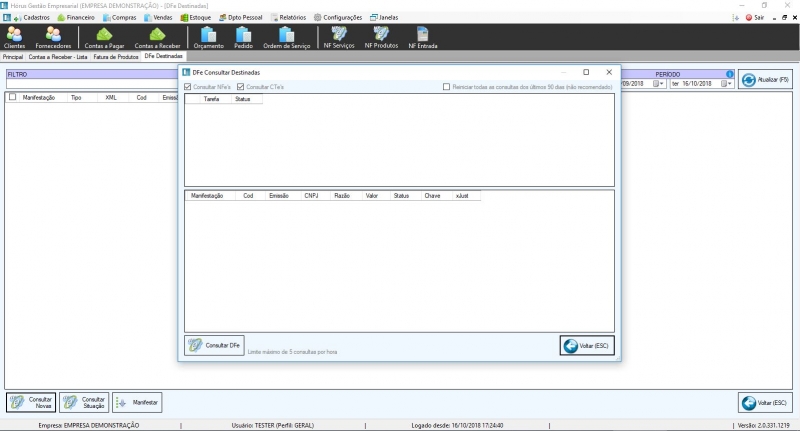Open Ordem de Serviço toolbar icon

pyautogui.click(x=286, y=37)
